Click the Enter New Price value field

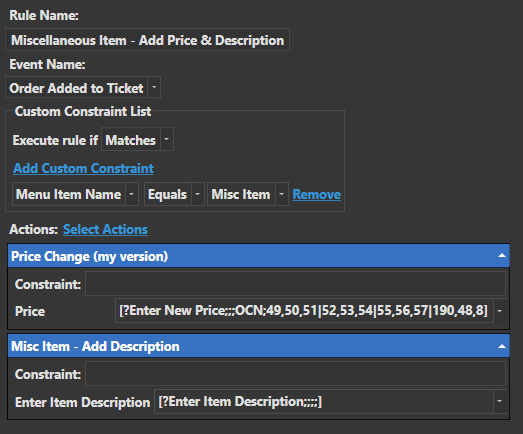(304, 311)
